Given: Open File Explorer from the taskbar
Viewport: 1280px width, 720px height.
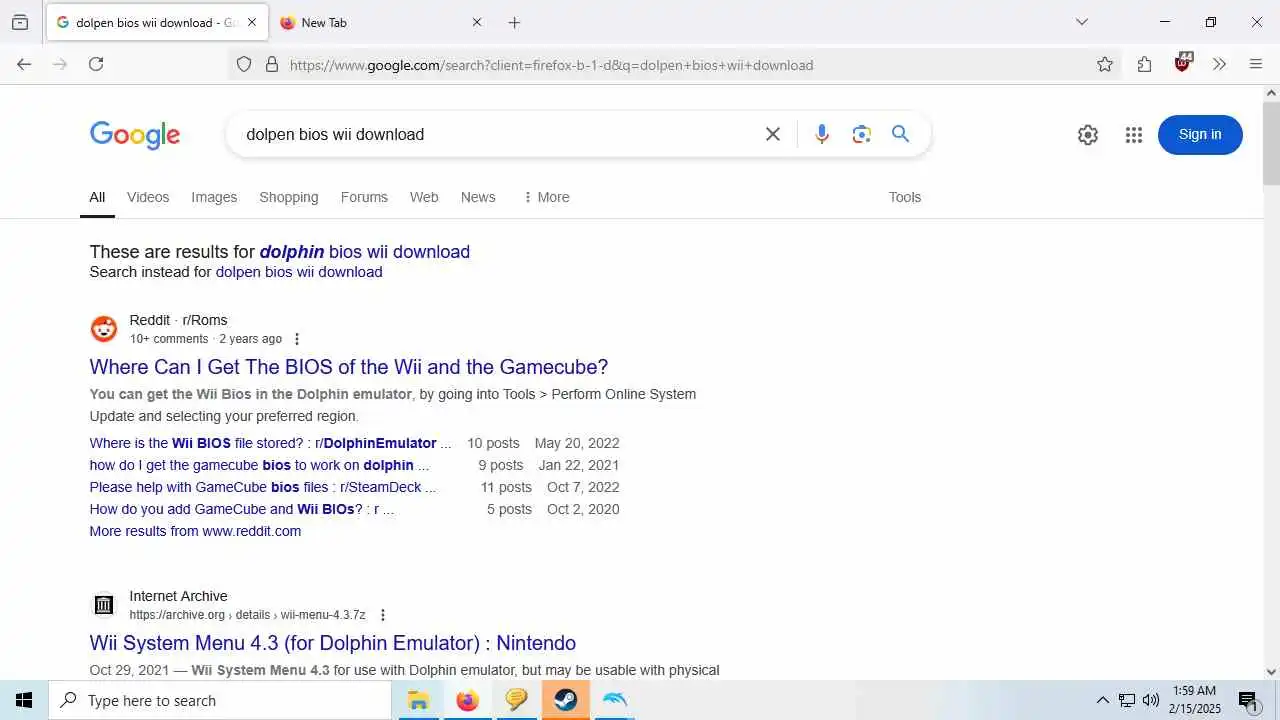Looking at the screenshot, I should click(417, 700).
